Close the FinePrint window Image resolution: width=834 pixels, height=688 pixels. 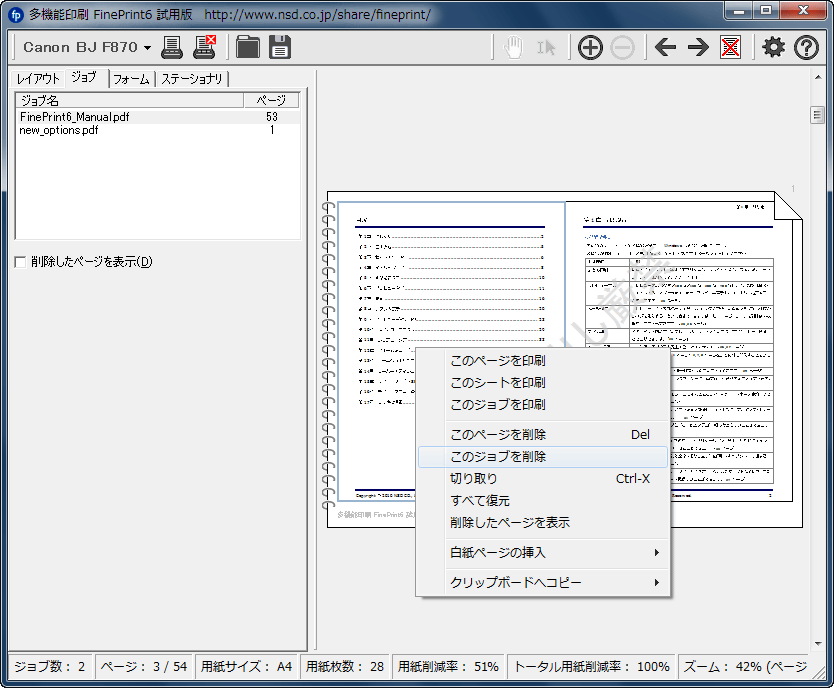pos(804,11)
